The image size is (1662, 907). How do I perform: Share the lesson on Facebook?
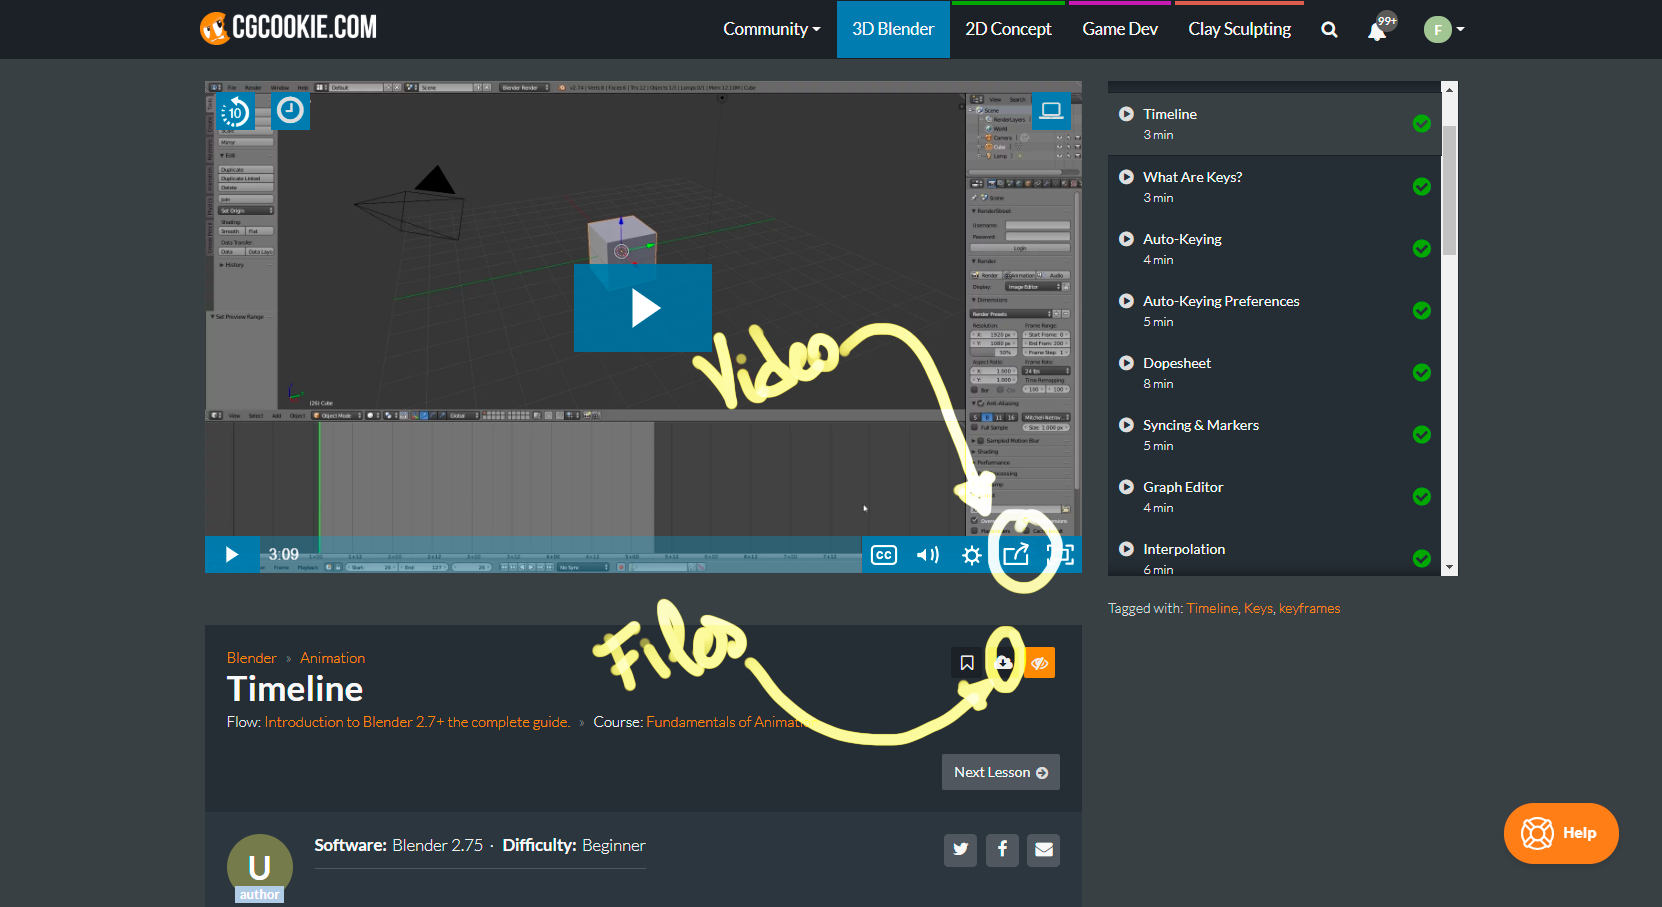(x=1002, y=850)
